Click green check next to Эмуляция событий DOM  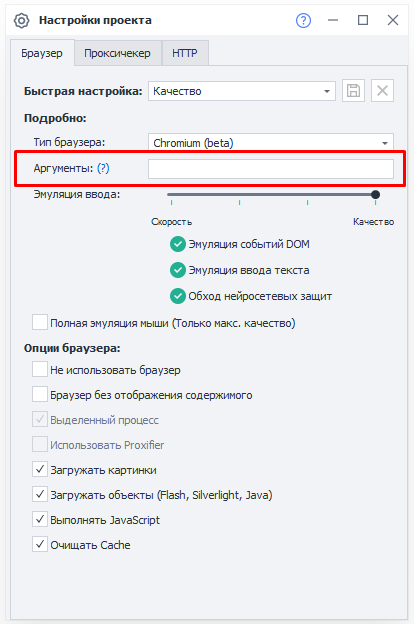(x=178, y=244)
